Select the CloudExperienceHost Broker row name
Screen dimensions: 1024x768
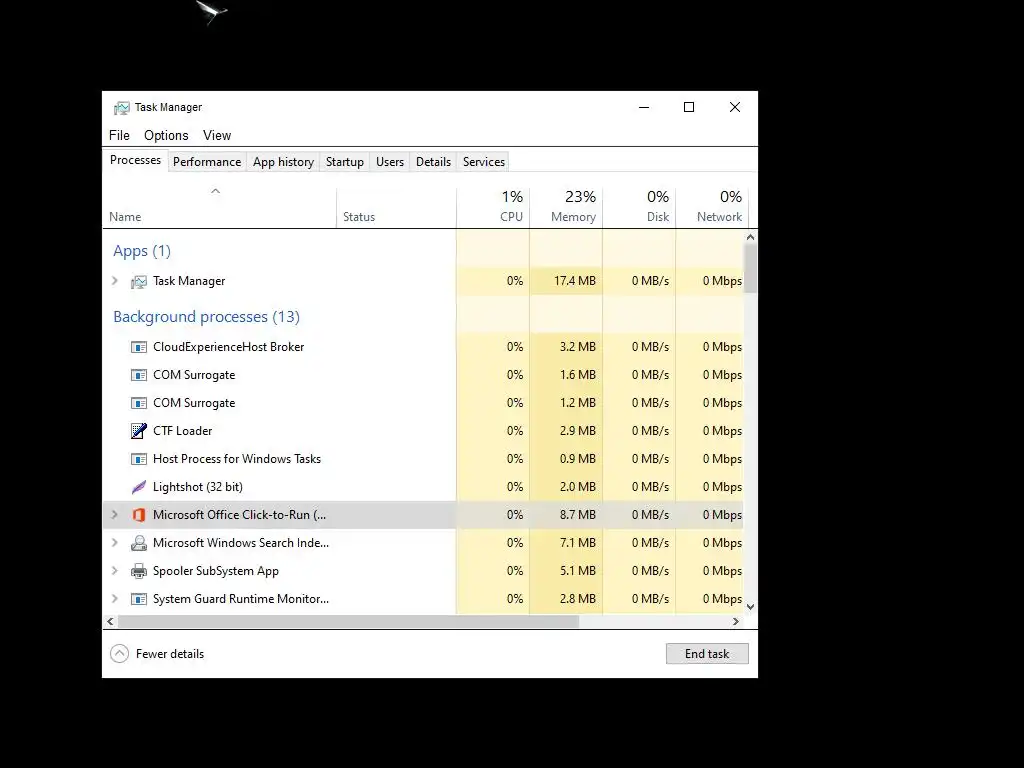point(229,347)
